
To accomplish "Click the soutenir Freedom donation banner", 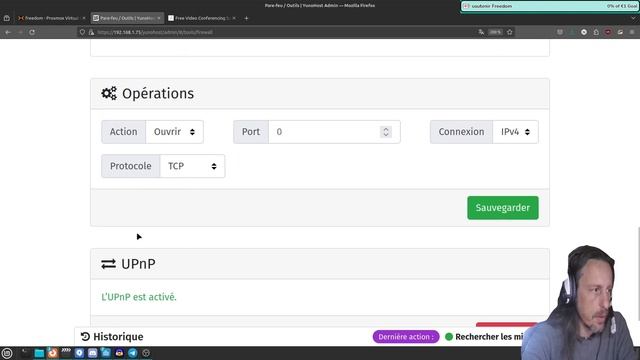I will 550,6.
